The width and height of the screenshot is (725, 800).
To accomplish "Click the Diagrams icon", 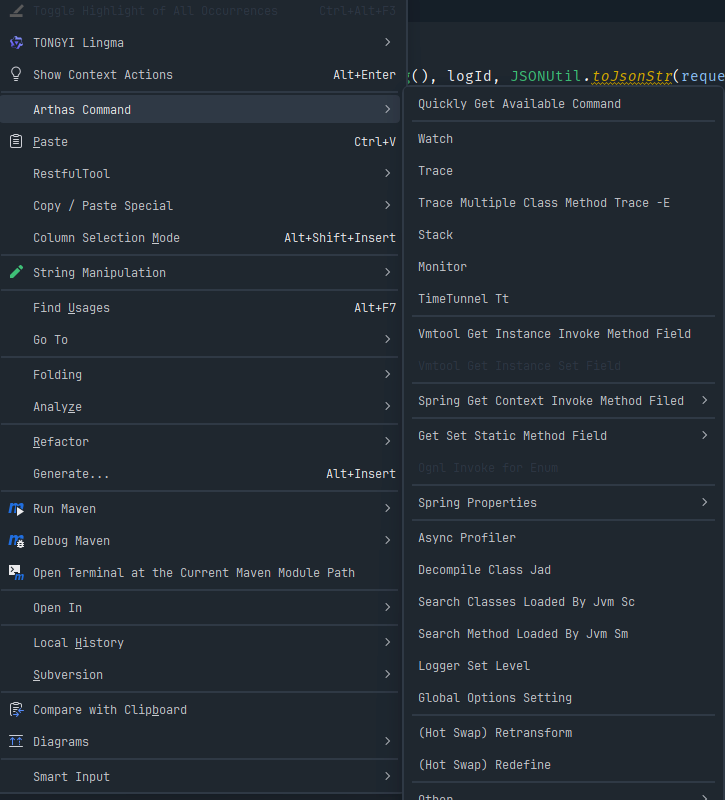I will pos(16,742).
